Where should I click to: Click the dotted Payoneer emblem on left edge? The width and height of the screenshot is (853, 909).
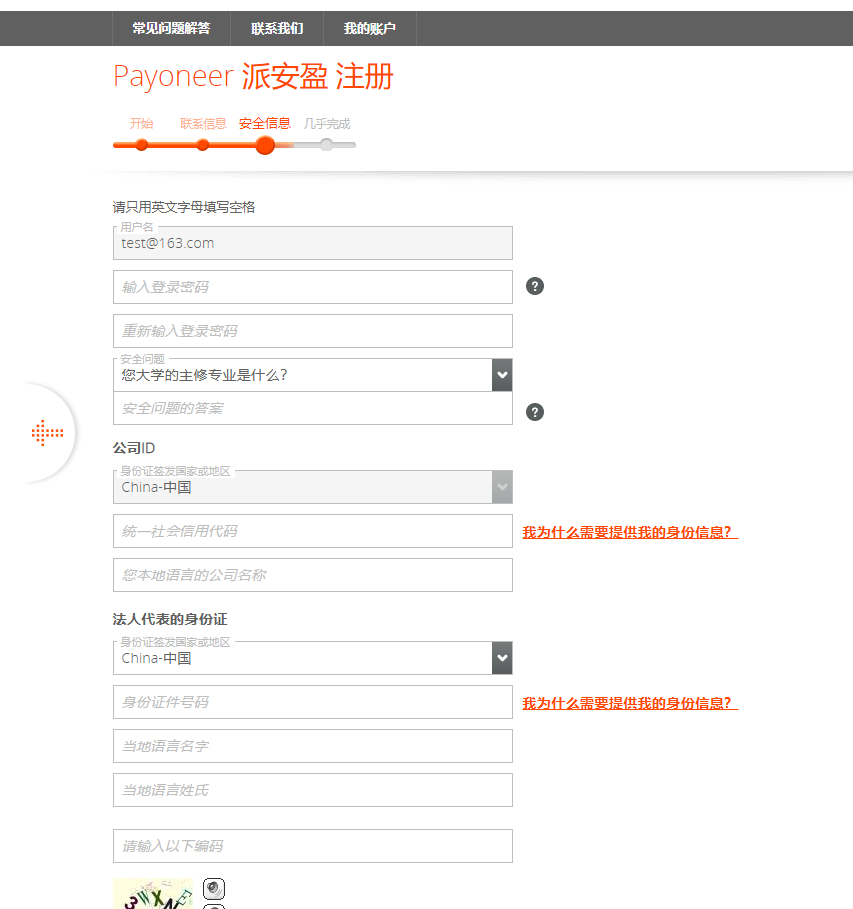click(48, 432)
